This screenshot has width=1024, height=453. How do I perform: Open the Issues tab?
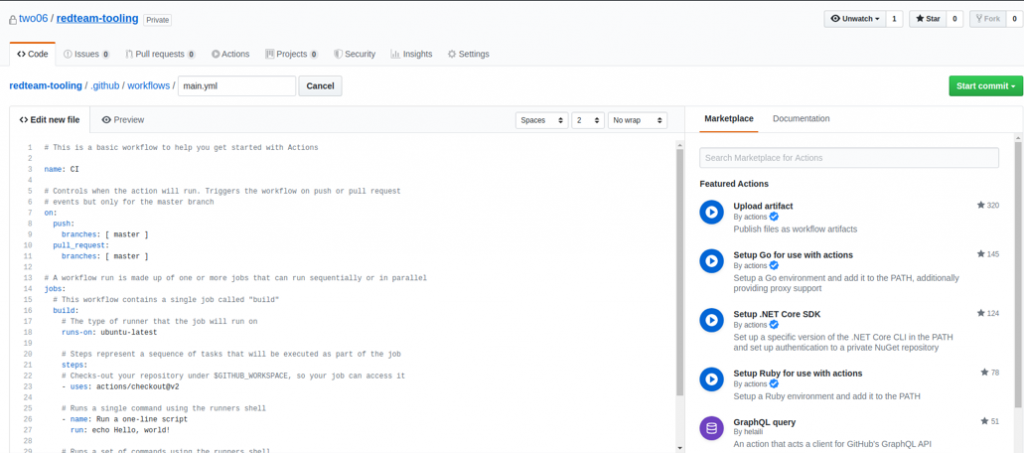[x=86, y=54]
